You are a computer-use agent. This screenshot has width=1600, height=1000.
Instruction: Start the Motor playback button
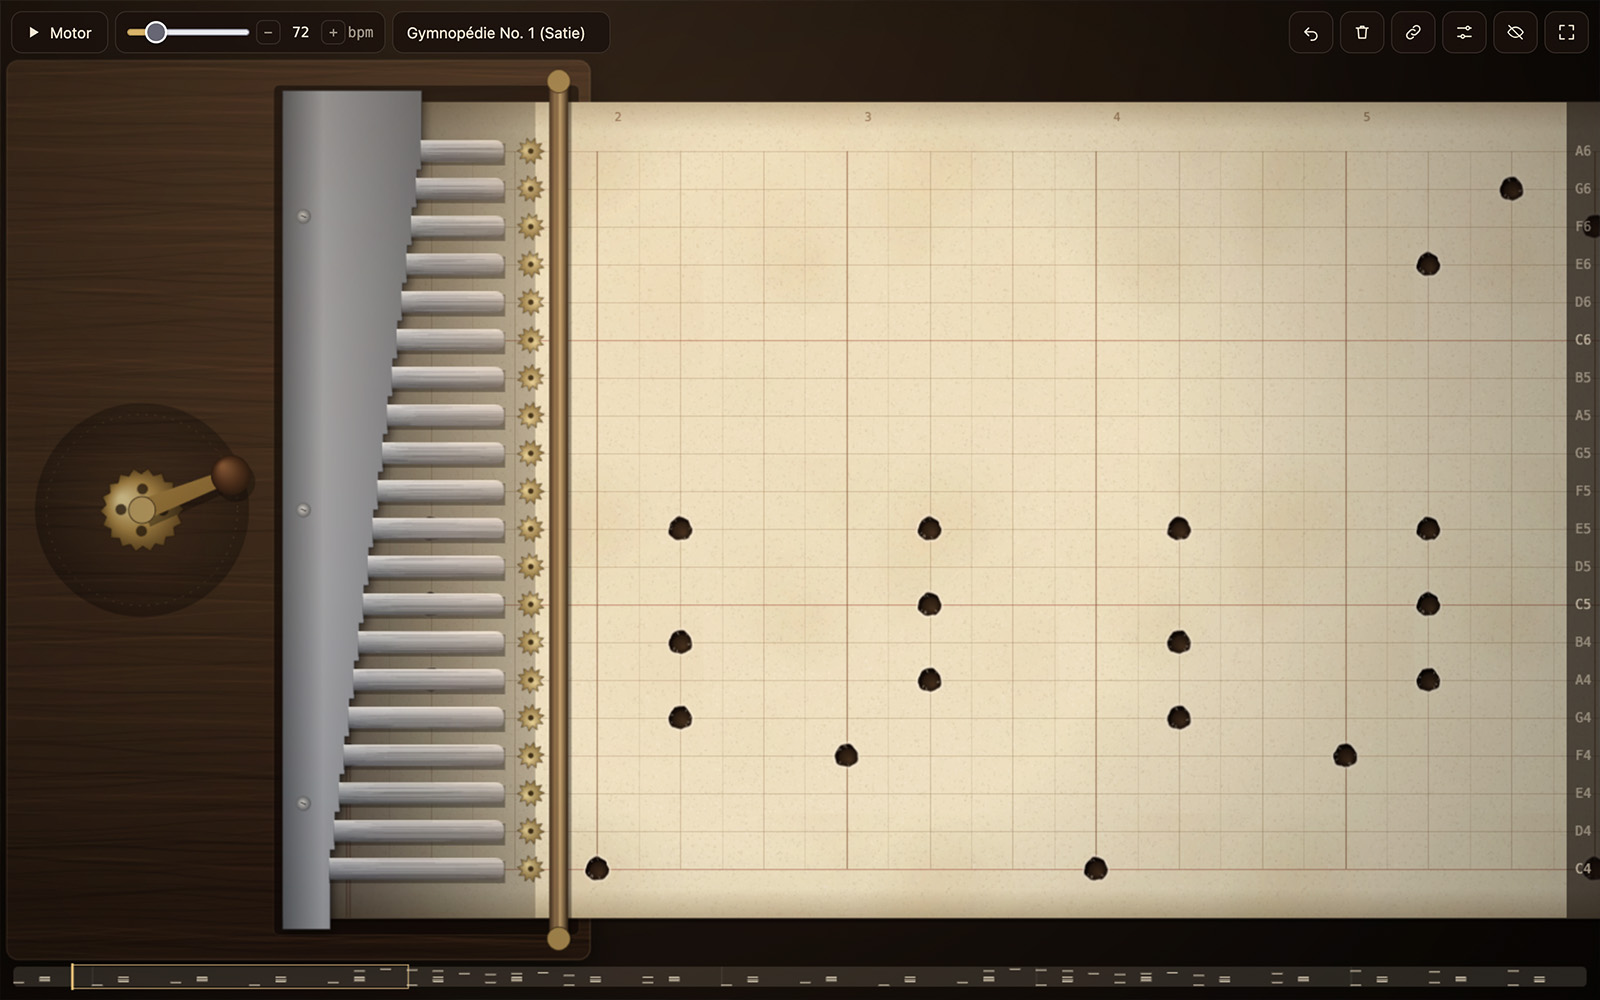coord(60,33)
